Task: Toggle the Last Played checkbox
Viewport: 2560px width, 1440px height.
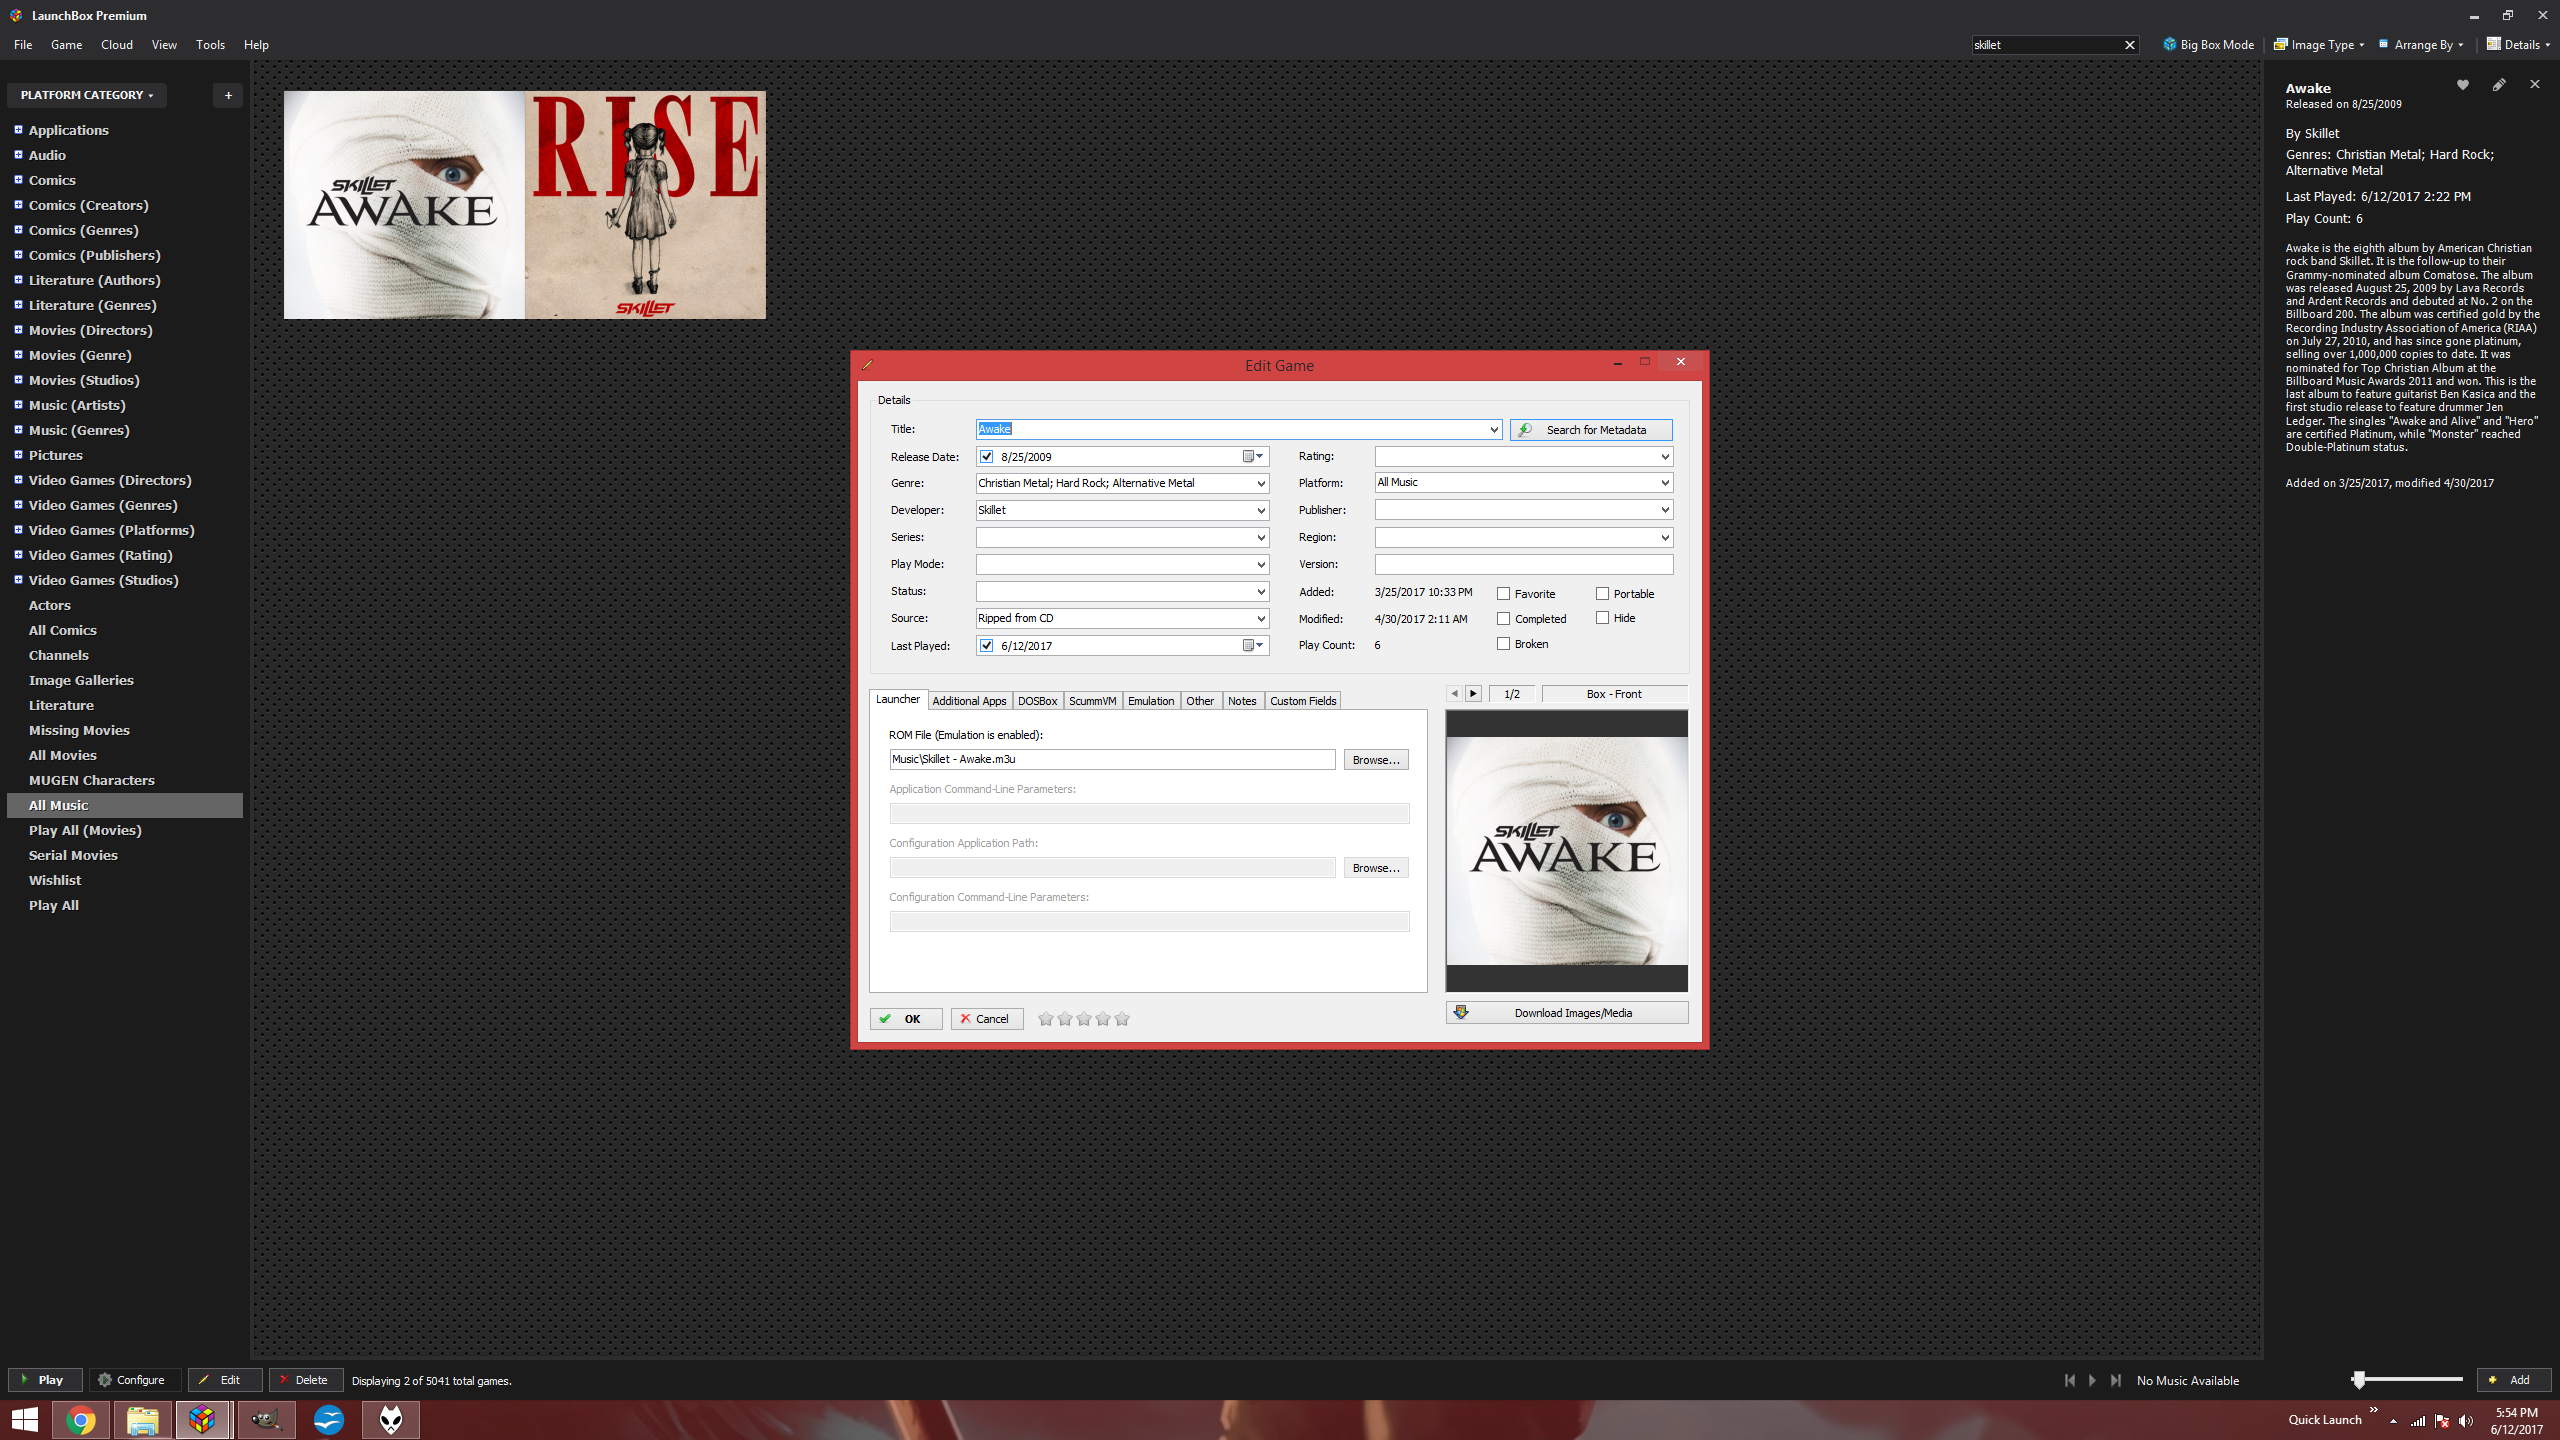Action: coord(987,646)
